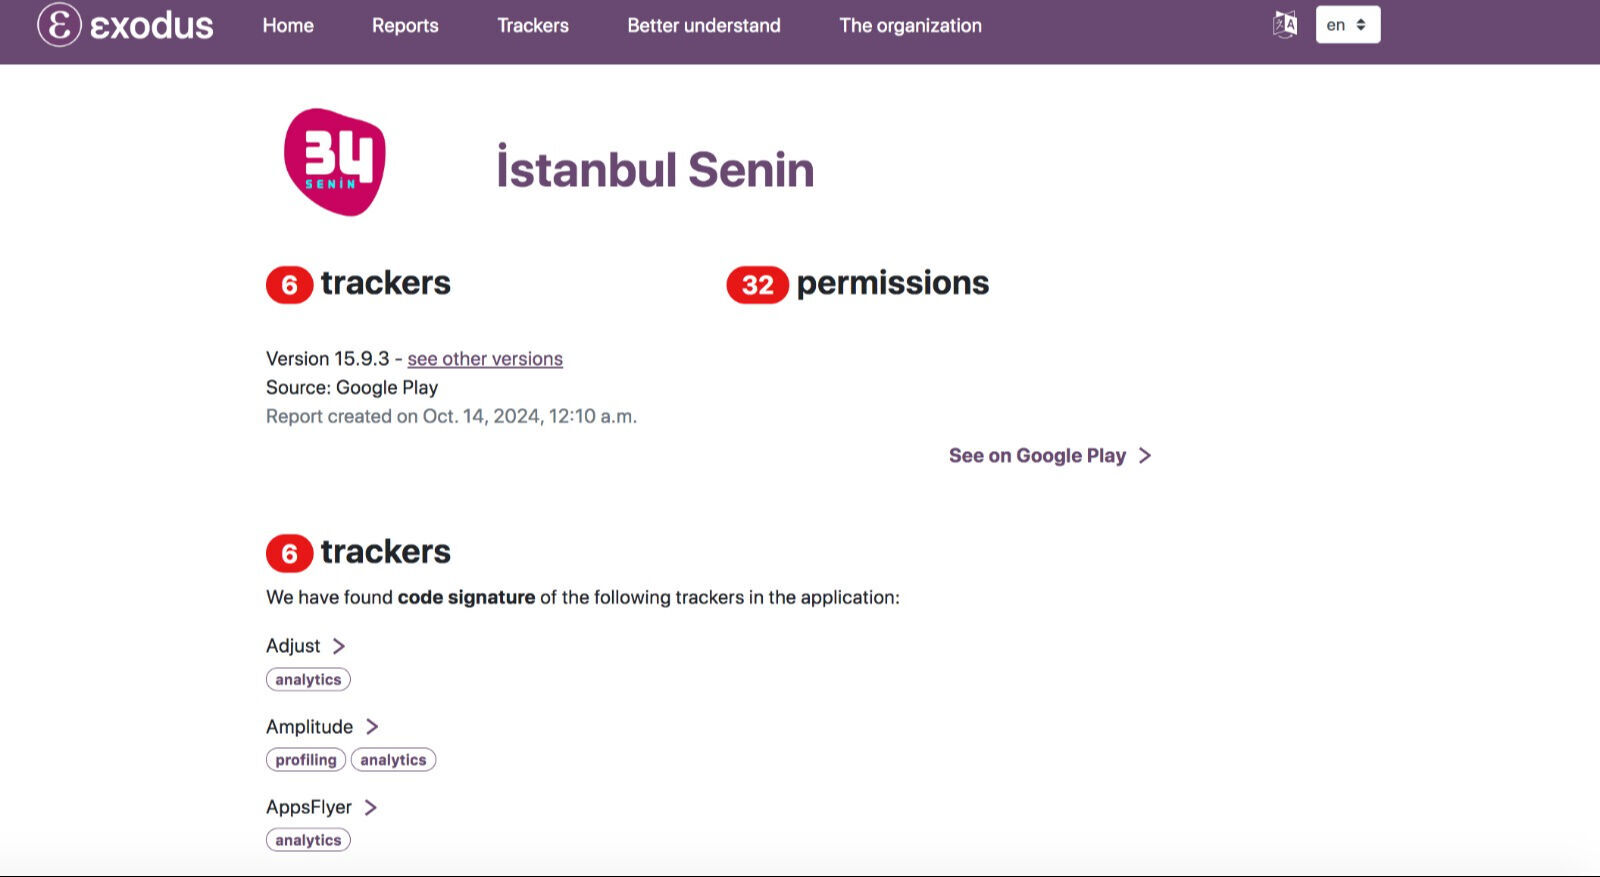Open the Better understand page
The image size is (1600, 877).
click(704, 25)
